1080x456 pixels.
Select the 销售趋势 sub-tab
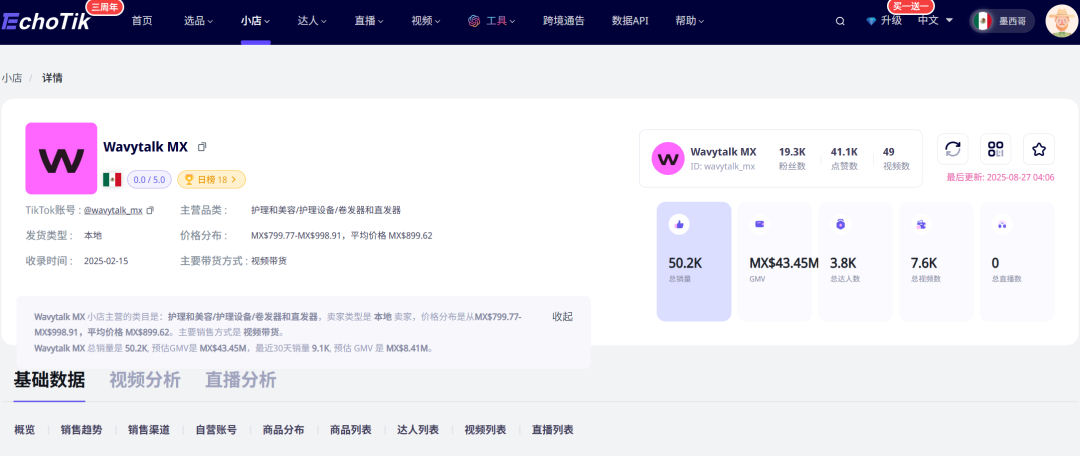[x=81, y=430]
